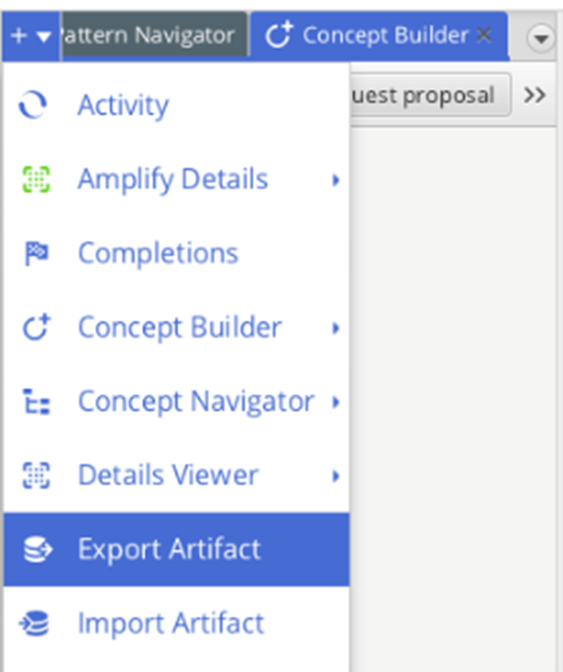Click the Concept Navigator tree icon
This screenshot has height=672, width=563.
click(x=36, y=402)
